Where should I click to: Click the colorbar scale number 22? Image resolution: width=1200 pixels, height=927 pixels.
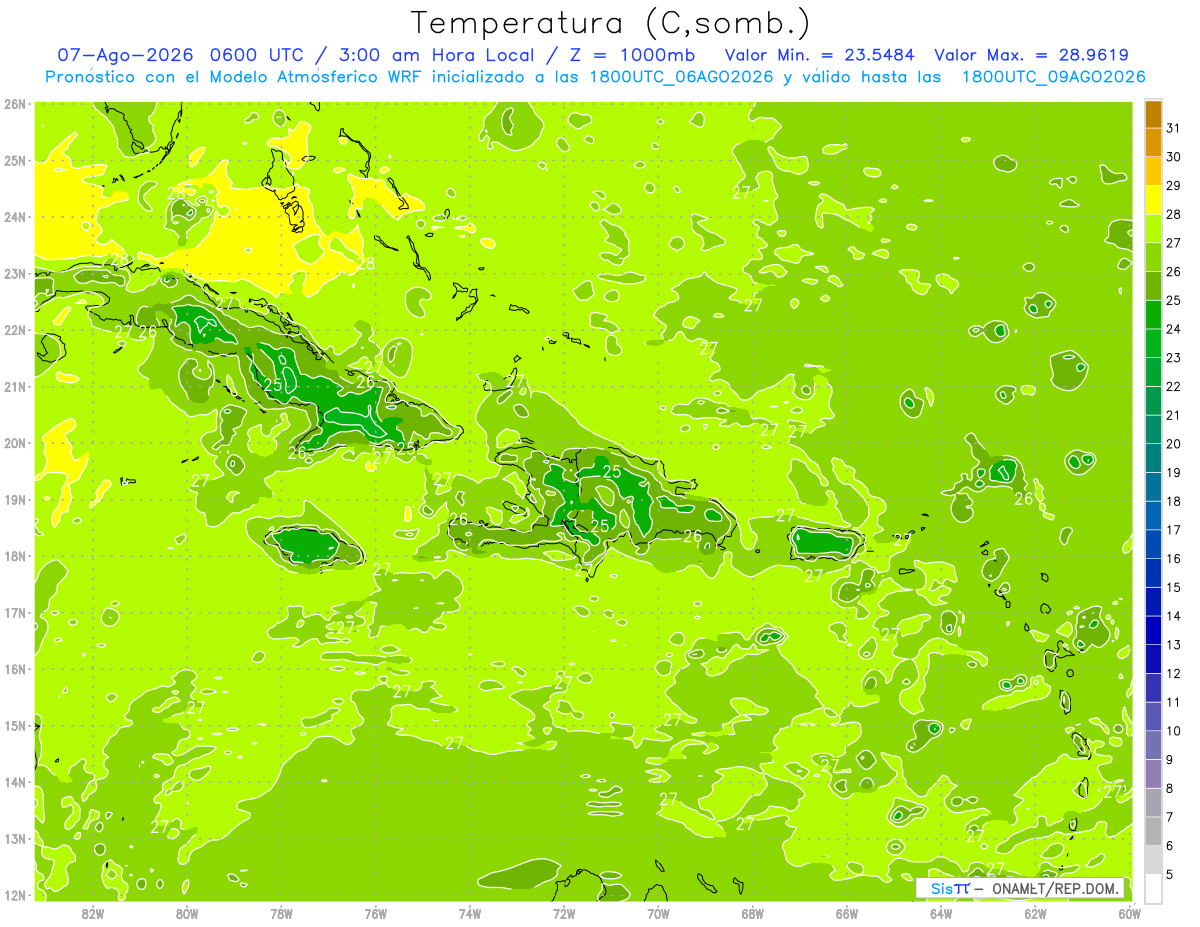tap(1173, 387)
